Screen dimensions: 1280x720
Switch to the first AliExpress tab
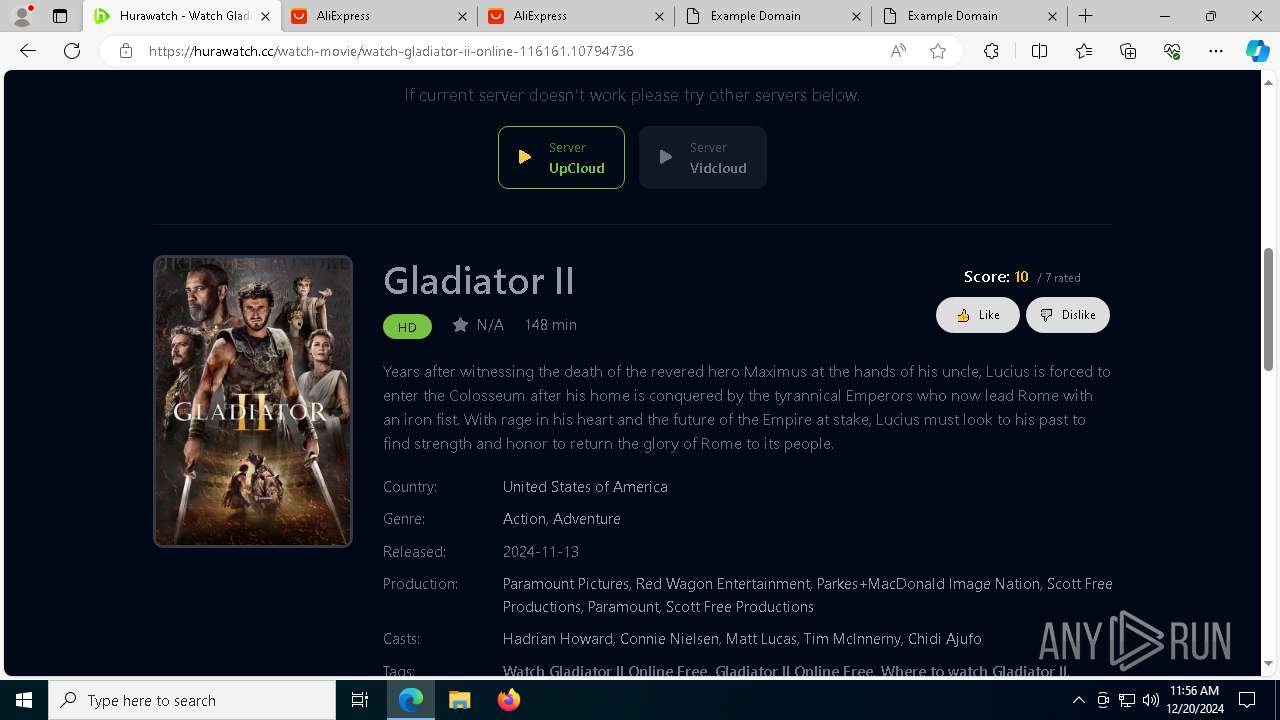pos(379,16)
